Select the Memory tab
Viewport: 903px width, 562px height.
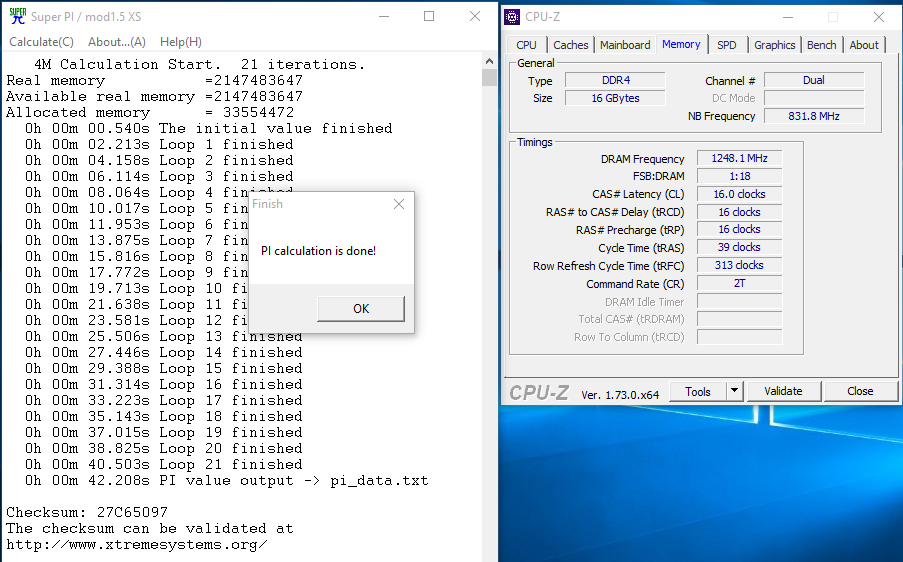[x=681, y=44]
